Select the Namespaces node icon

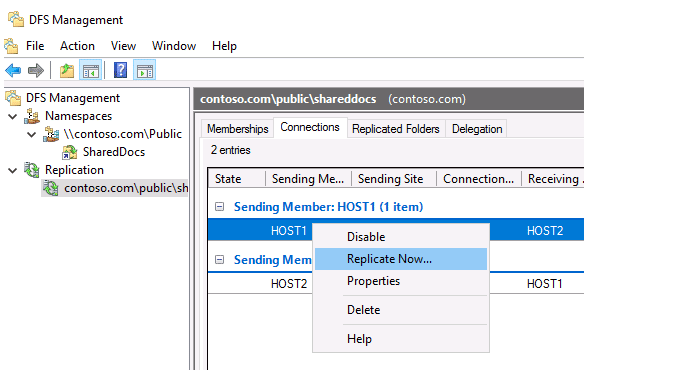coord(32,116)
